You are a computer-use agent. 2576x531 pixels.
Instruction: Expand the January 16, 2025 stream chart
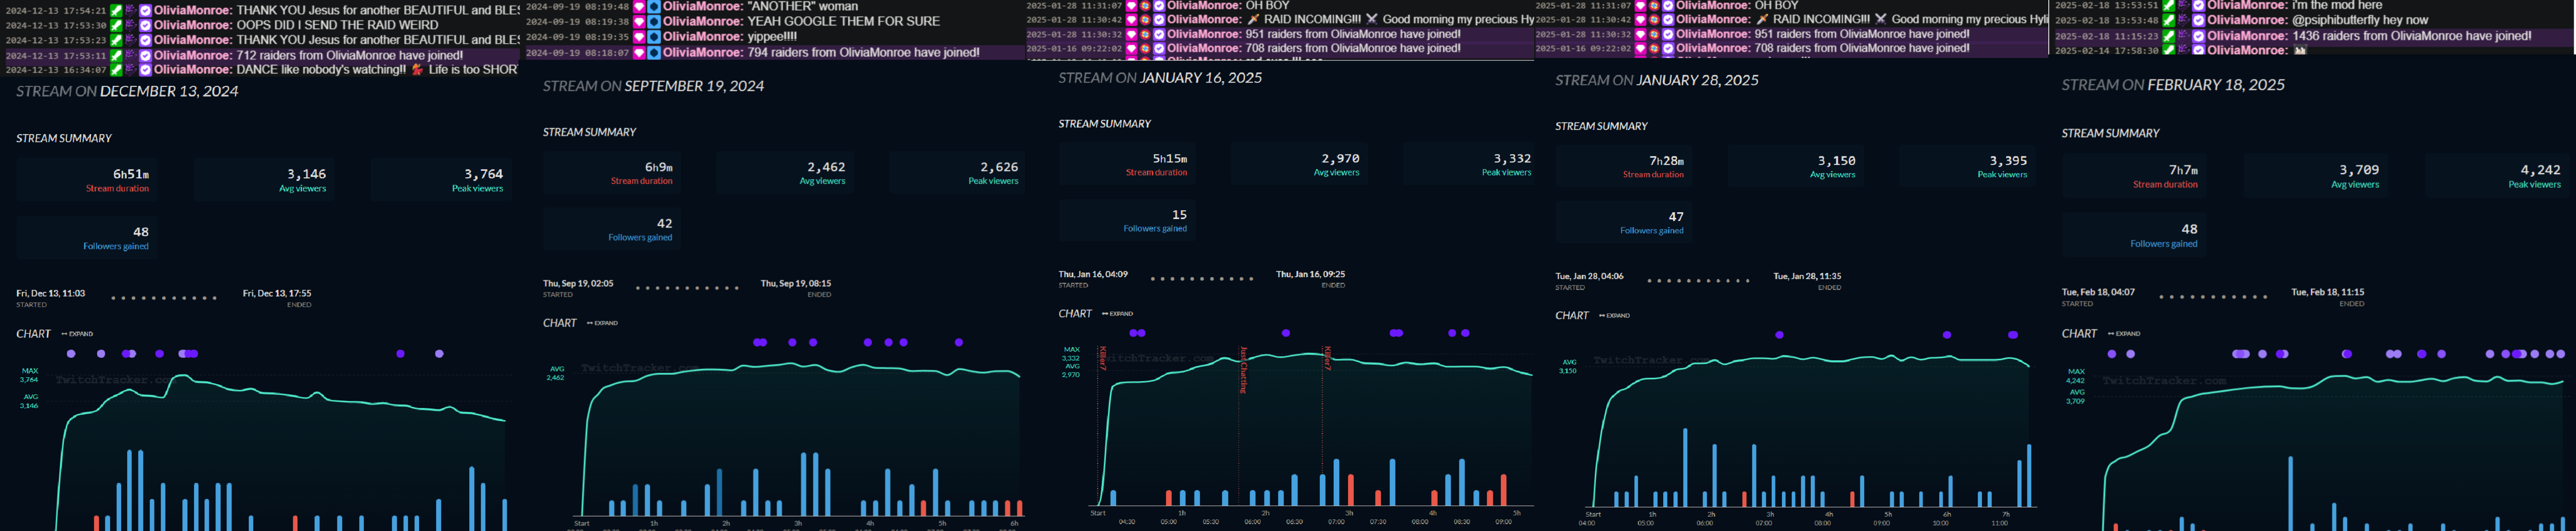(x=1118, y=314)
